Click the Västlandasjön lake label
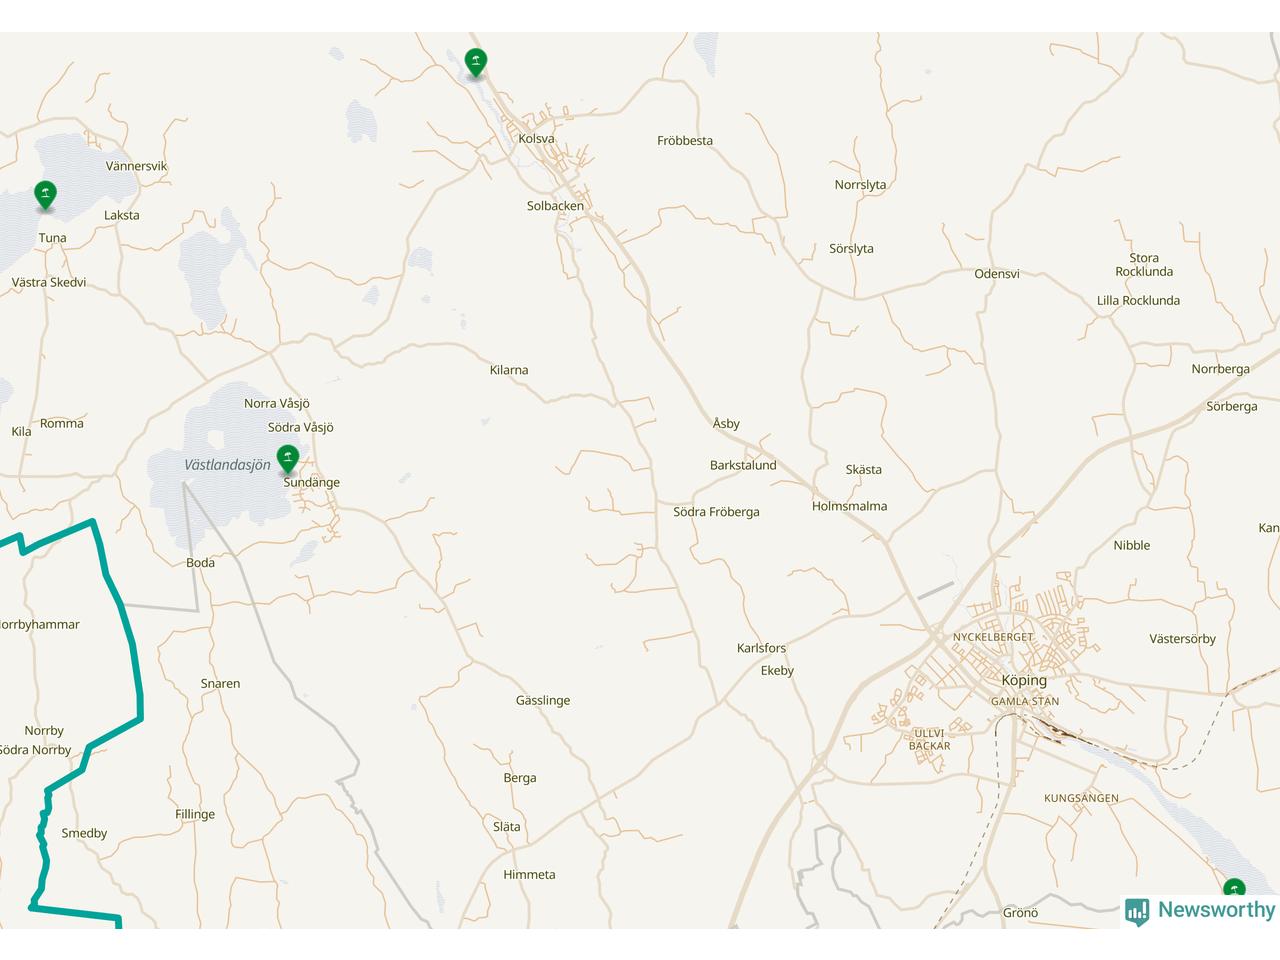Viewport: 1280px width, 960px height. pos(227,465)
